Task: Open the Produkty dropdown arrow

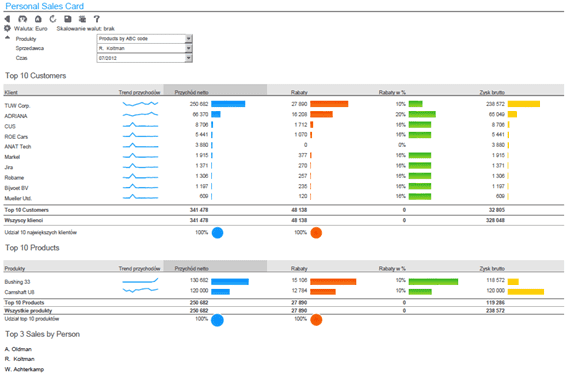Action: pyautogui.click(x=188, y=39)
